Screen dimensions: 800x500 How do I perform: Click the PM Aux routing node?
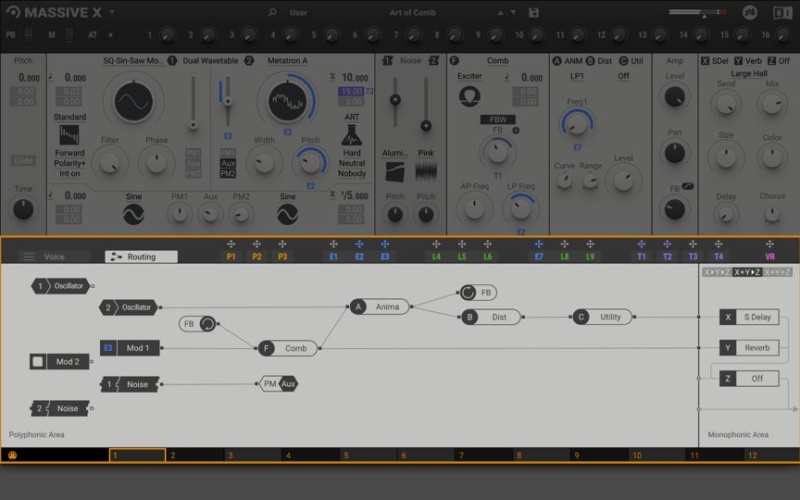pyautogui.click(x=279, y=384)
